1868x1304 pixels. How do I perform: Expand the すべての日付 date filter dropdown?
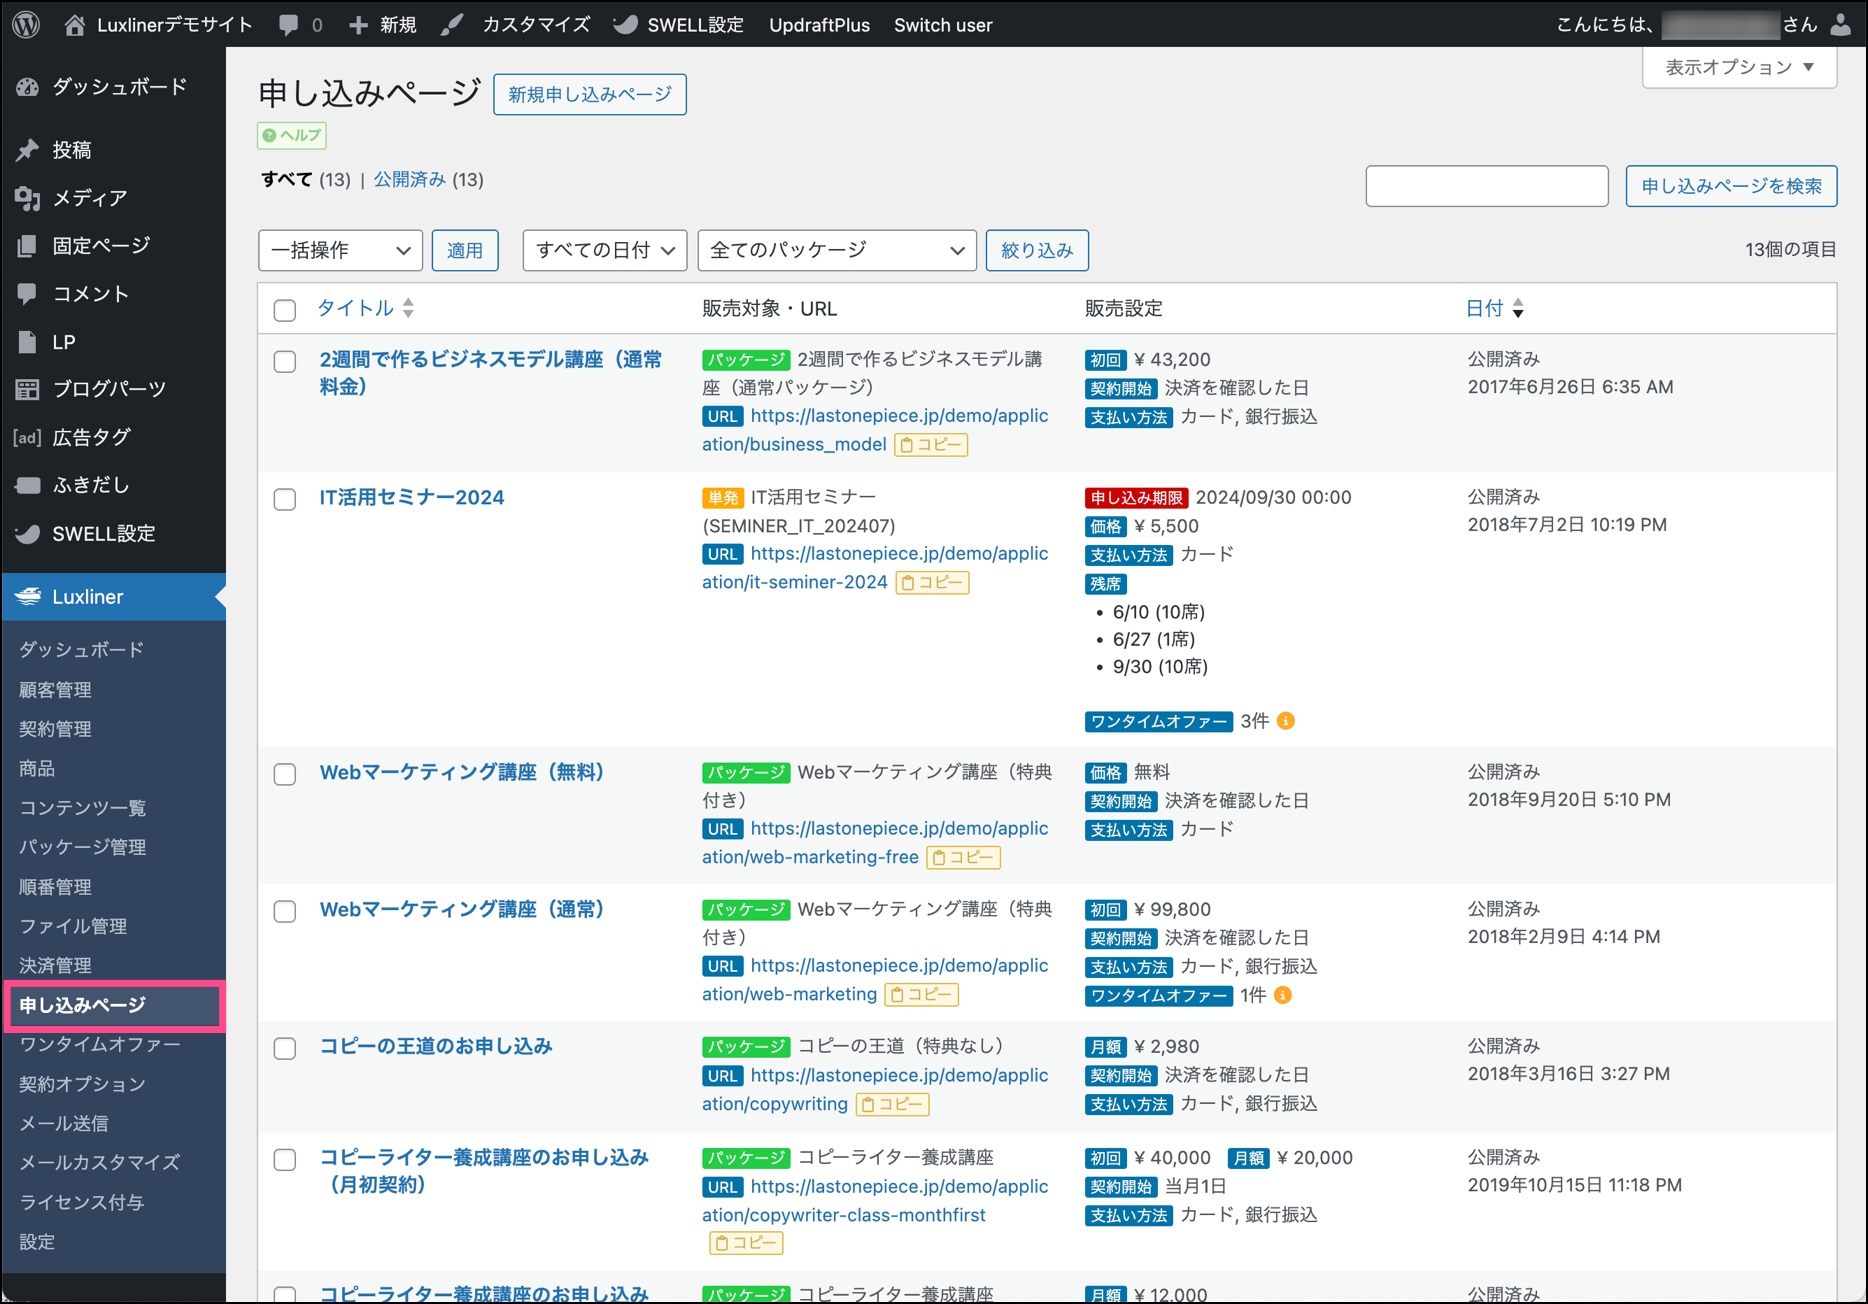(x=604, y=250)
